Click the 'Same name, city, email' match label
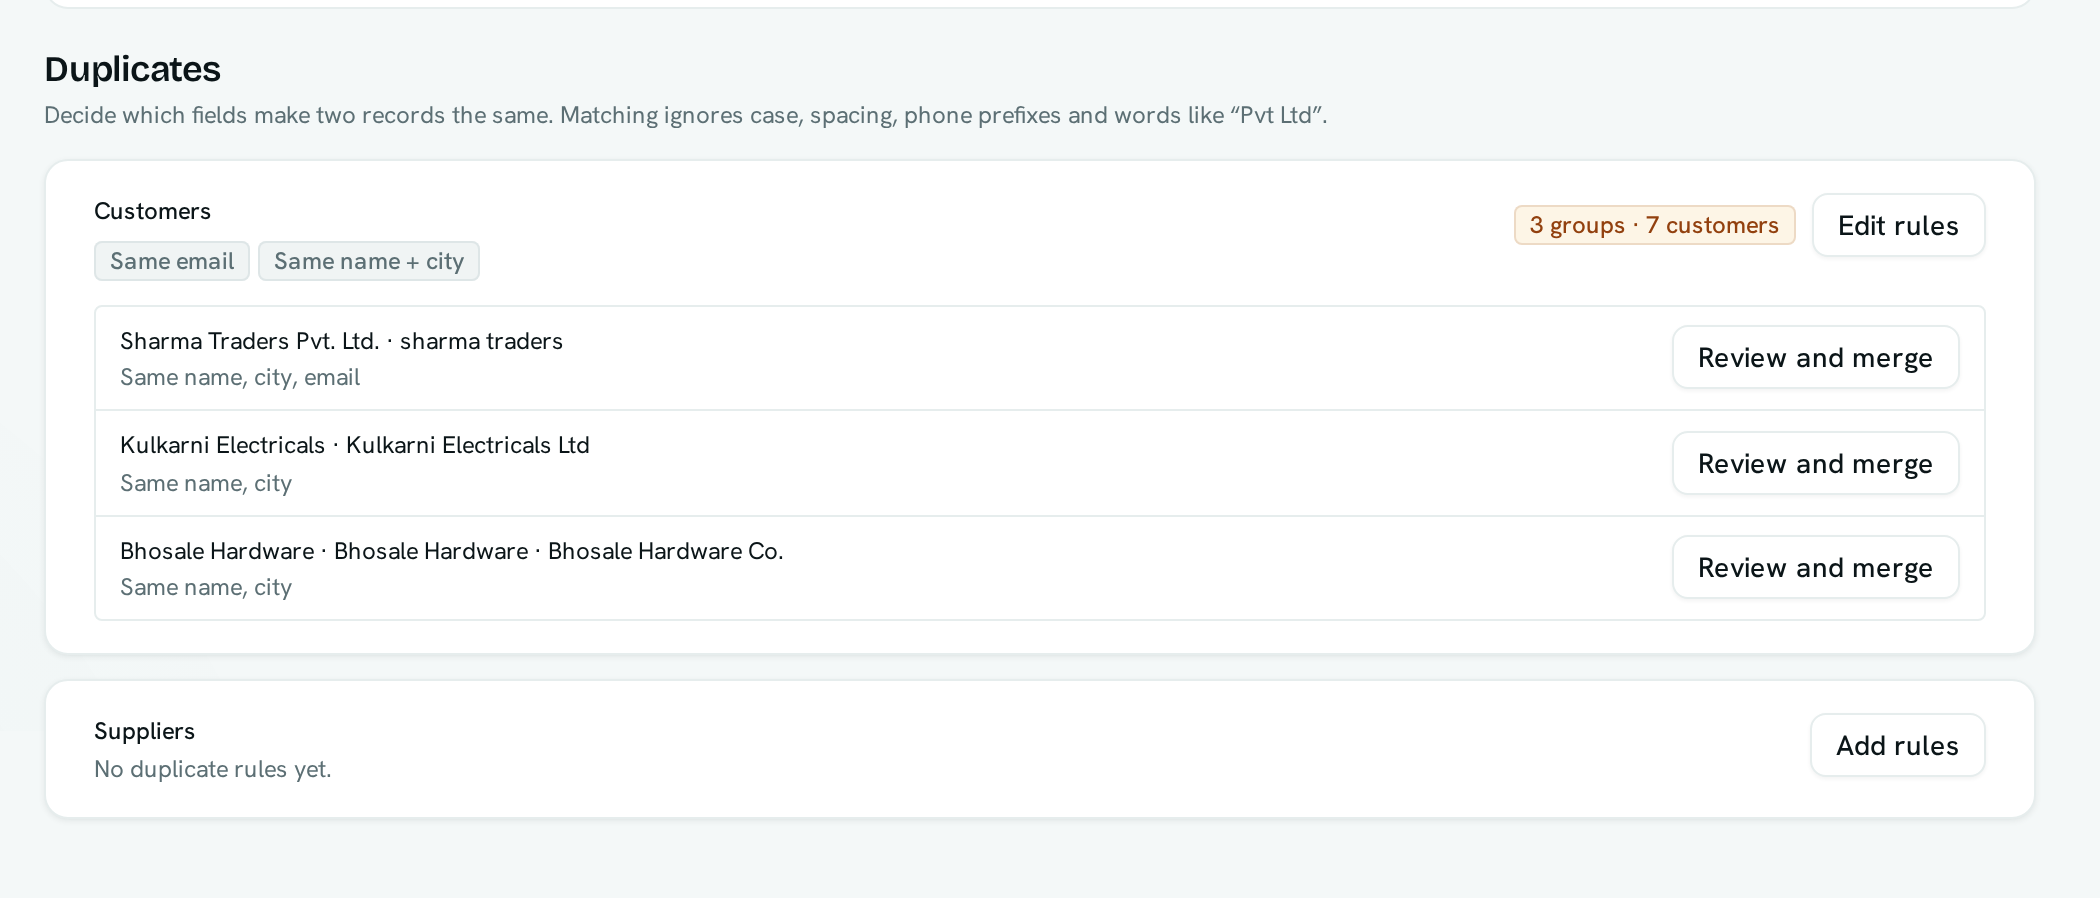 click(240, 377)
